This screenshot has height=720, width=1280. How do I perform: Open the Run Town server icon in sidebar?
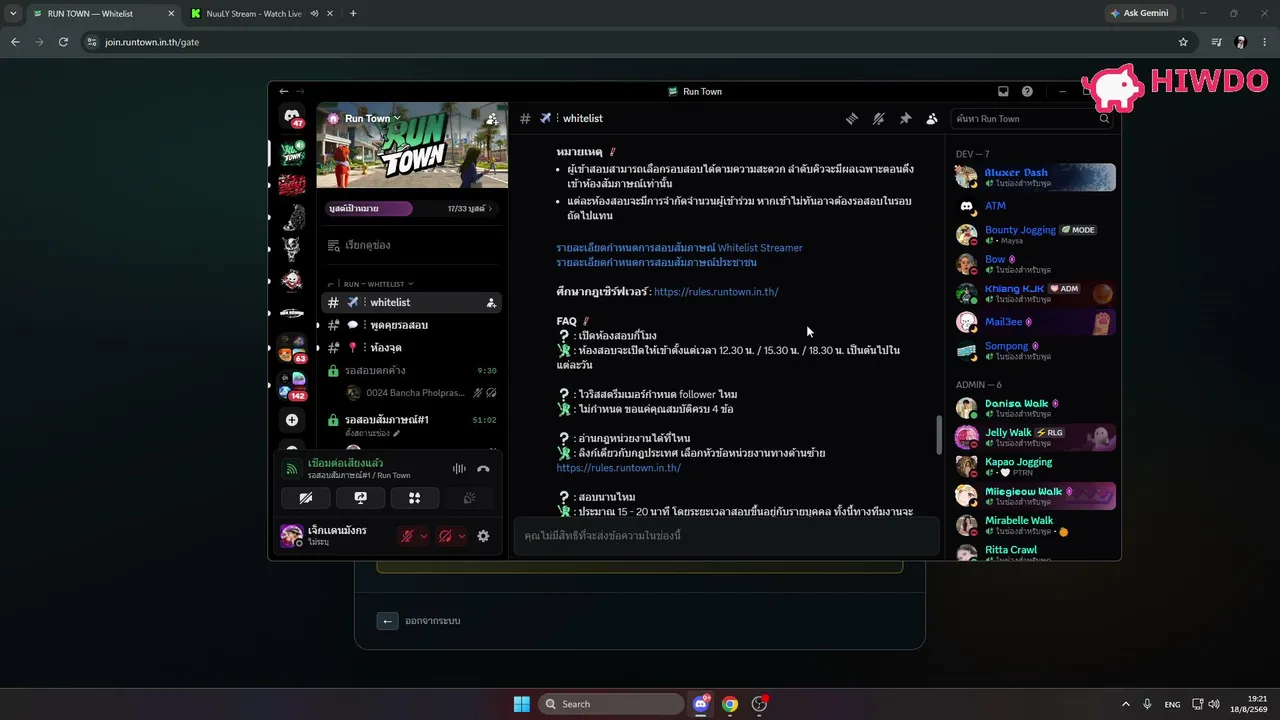pos(292,152)
